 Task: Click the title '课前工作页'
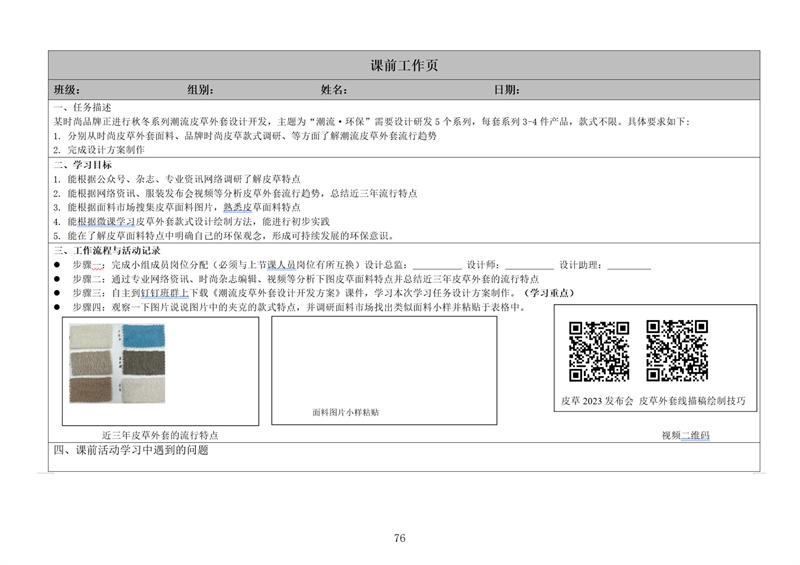coord(404,65)
